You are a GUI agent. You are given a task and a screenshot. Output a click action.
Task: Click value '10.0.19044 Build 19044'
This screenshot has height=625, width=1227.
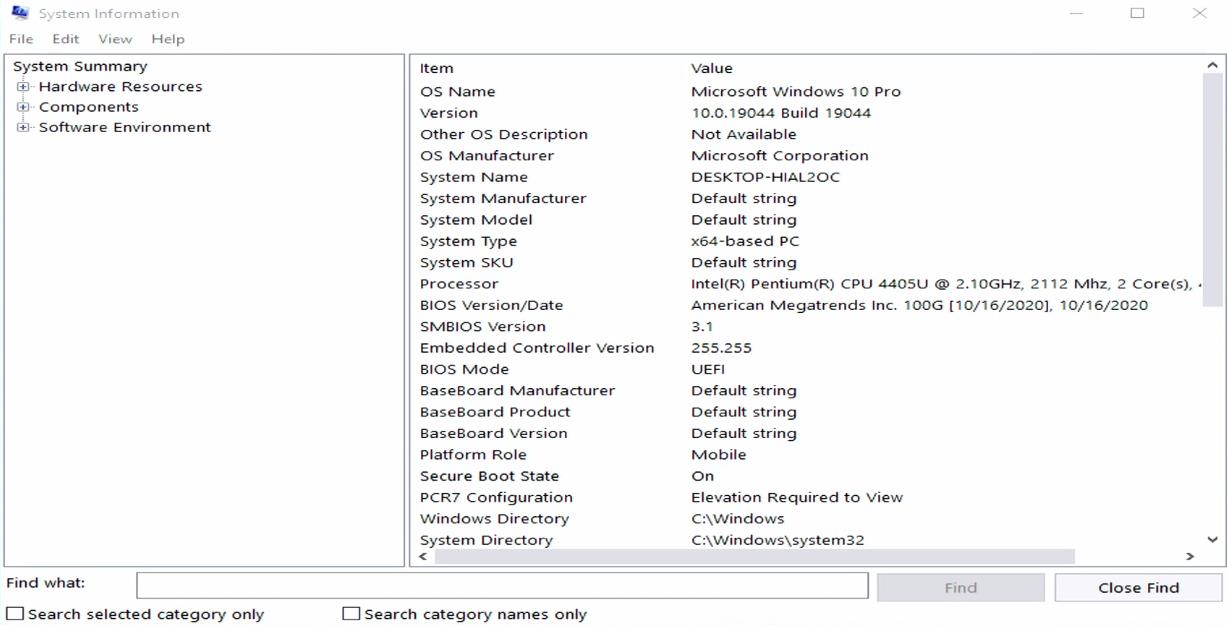click(781, 113)
